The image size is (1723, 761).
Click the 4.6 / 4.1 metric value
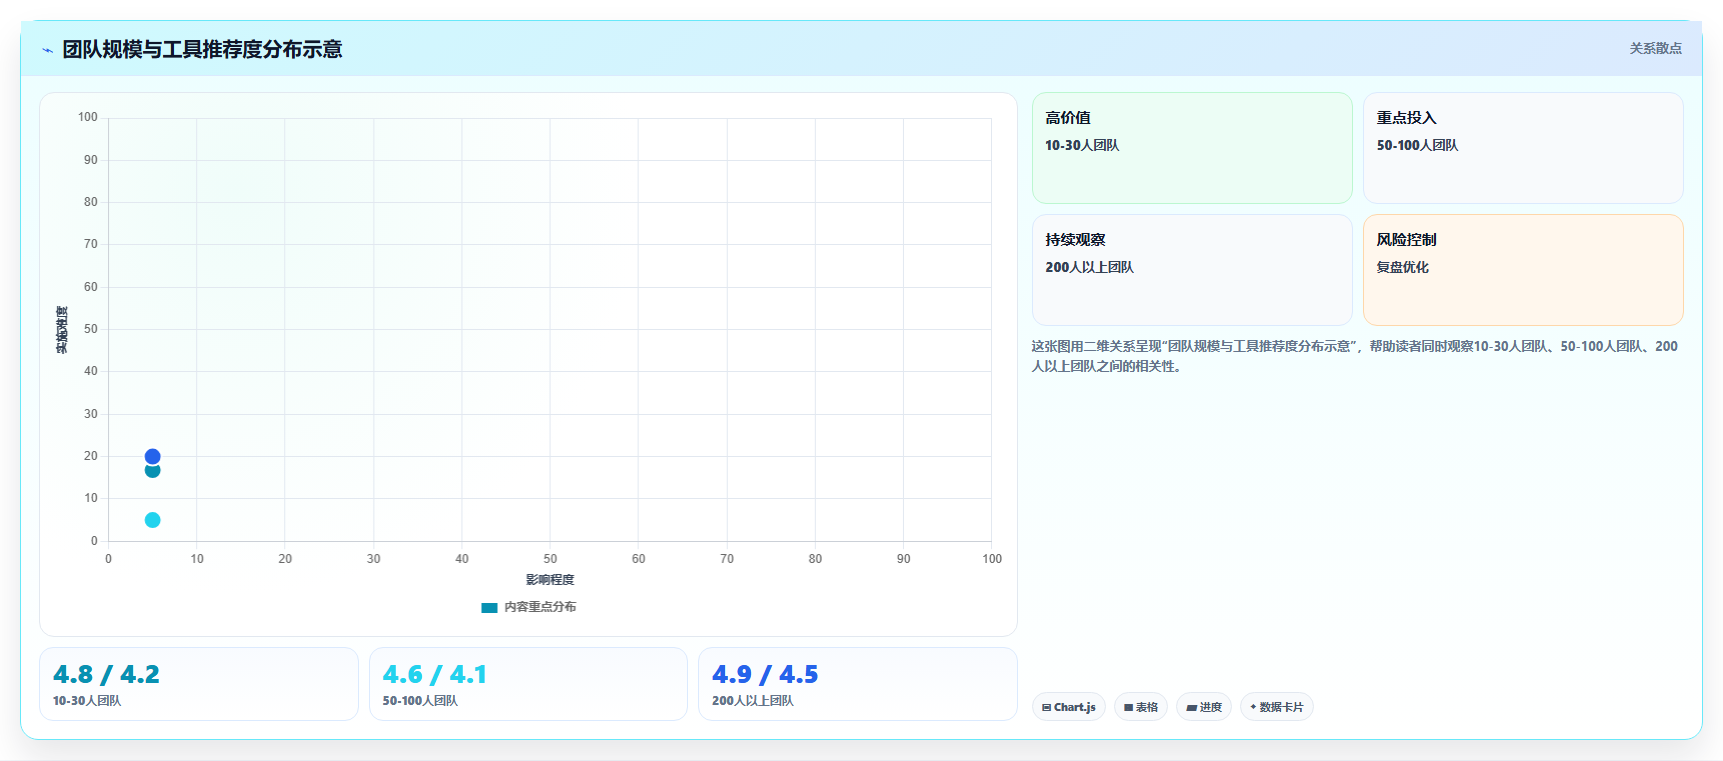click(435, 675)
